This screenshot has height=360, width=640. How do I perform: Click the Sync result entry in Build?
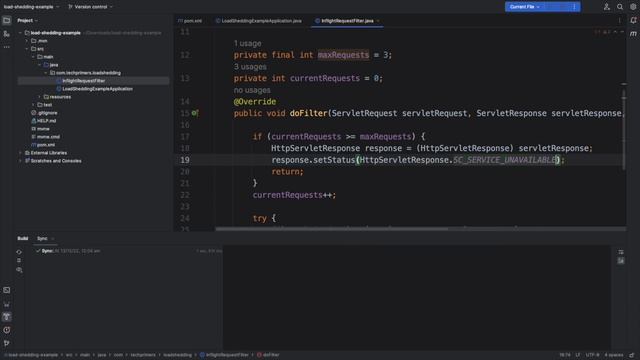[68, 251]
